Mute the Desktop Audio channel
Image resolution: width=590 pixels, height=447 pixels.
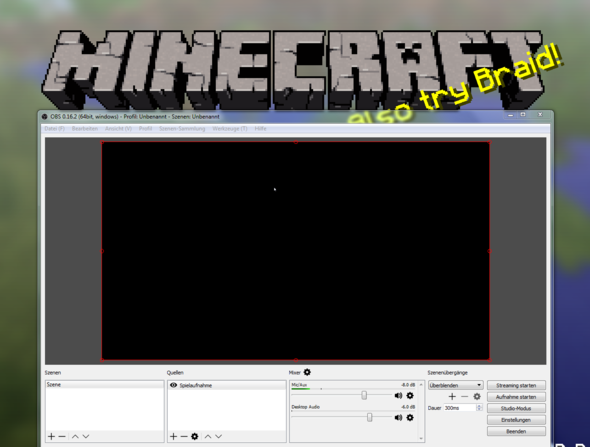[x=398, y=418]
